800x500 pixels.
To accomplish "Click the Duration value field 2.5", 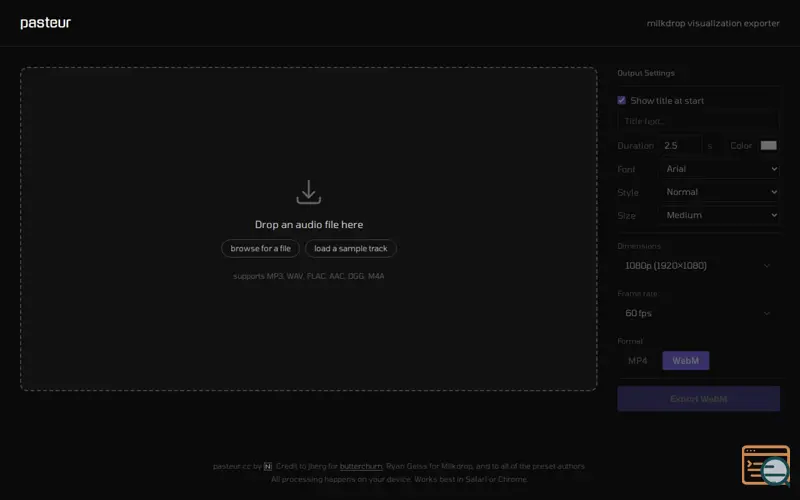I will pos(681,146).
